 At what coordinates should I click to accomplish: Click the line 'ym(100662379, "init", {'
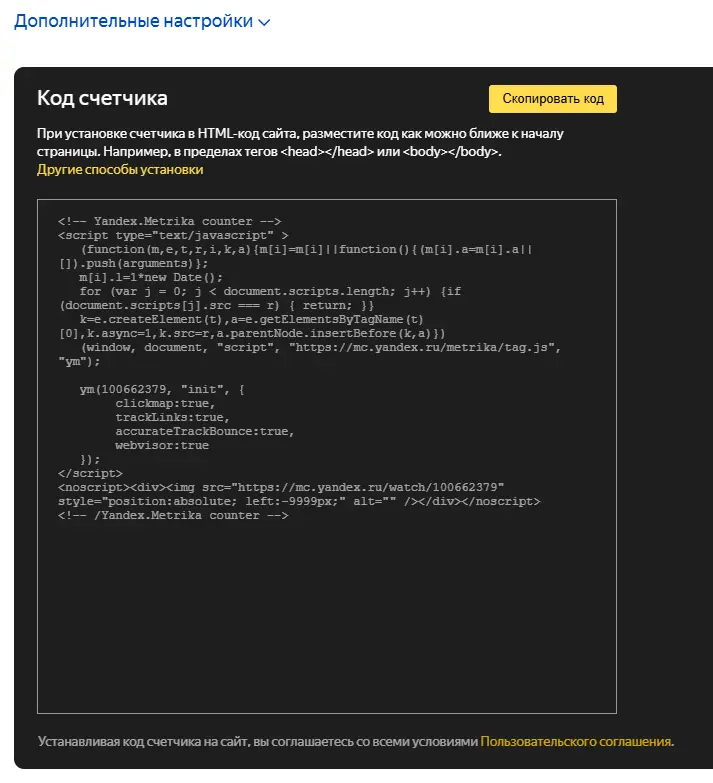click(162, 390)
